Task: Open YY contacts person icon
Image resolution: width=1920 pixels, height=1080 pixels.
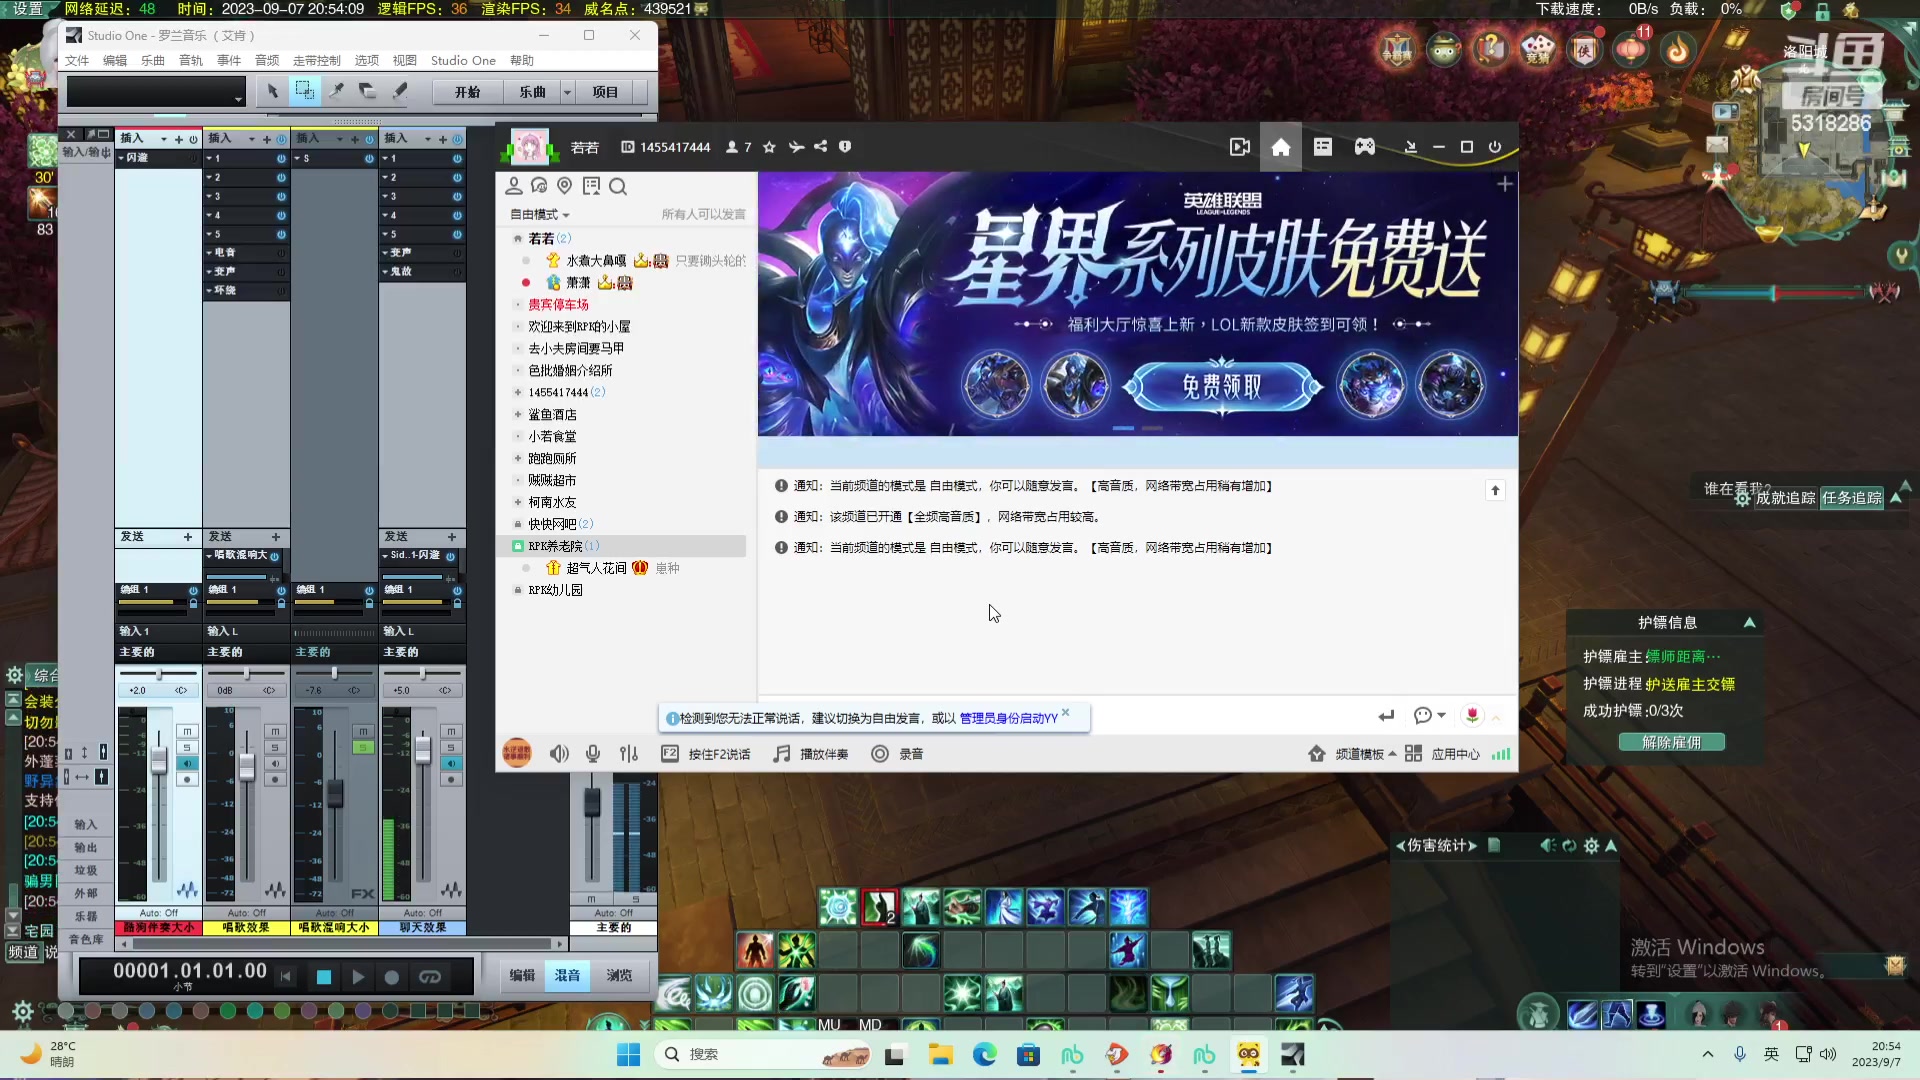Action: 514,186
